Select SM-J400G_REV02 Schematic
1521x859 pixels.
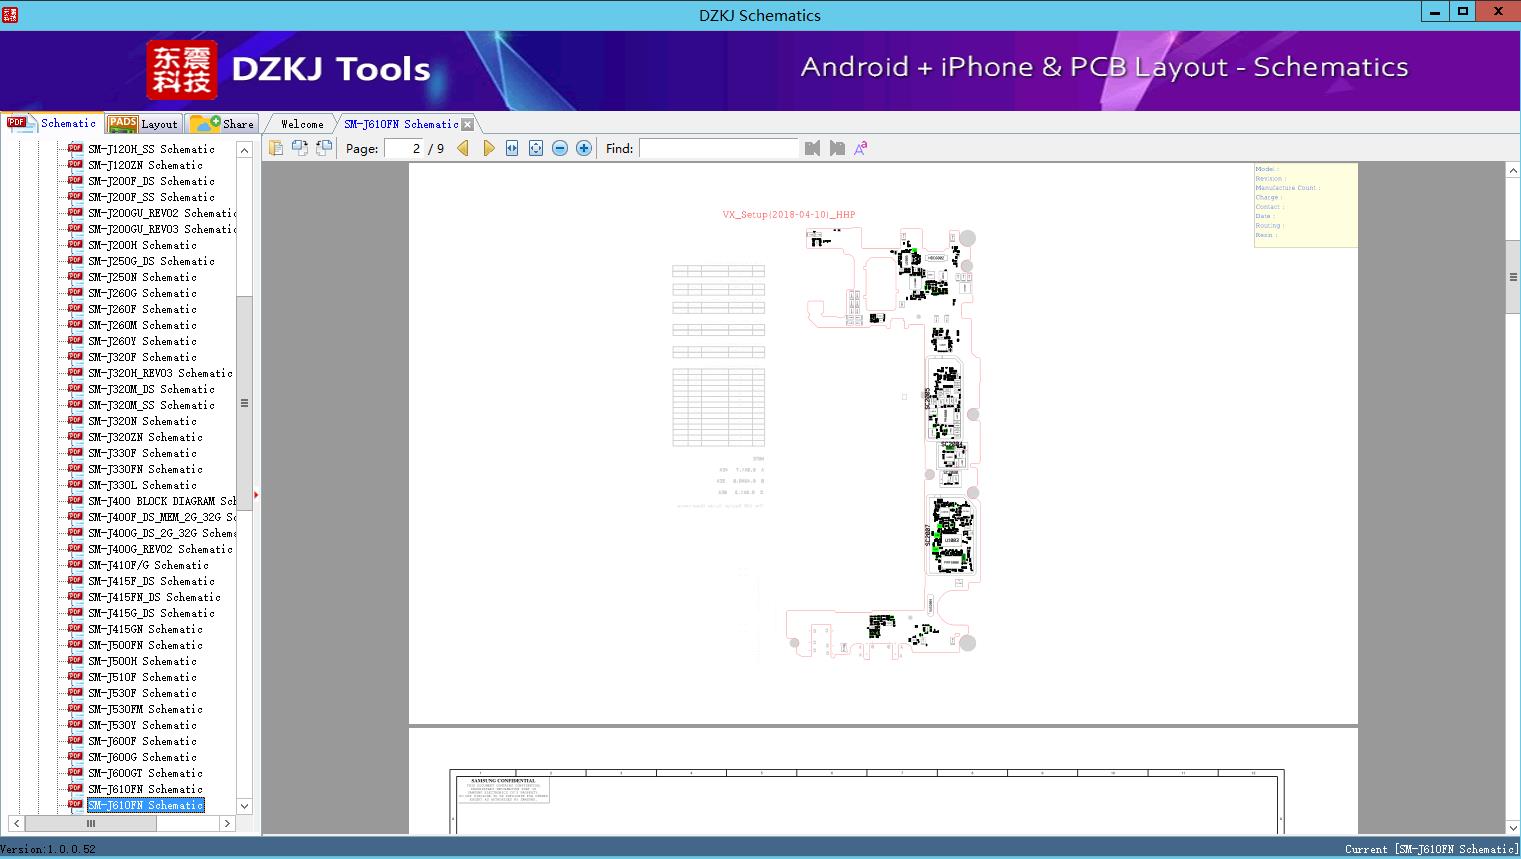click(x=160, y=549)
